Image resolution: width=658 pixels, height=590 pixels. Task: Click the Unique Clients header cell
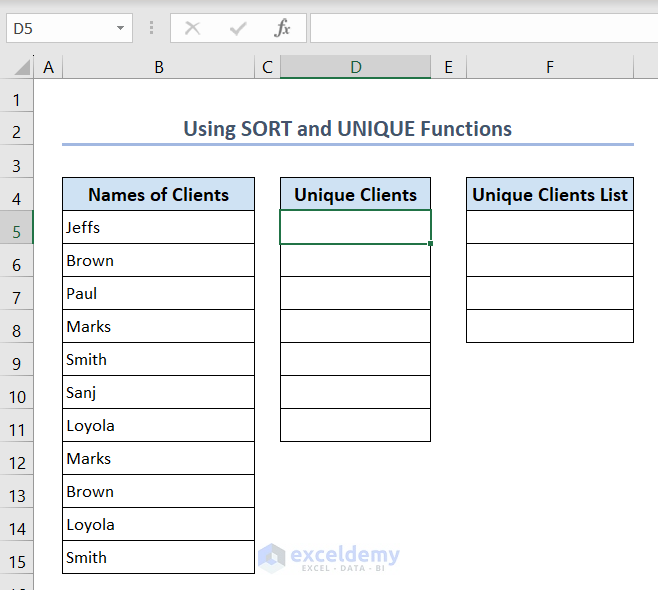pyautogui.click(x=355, y=195)
